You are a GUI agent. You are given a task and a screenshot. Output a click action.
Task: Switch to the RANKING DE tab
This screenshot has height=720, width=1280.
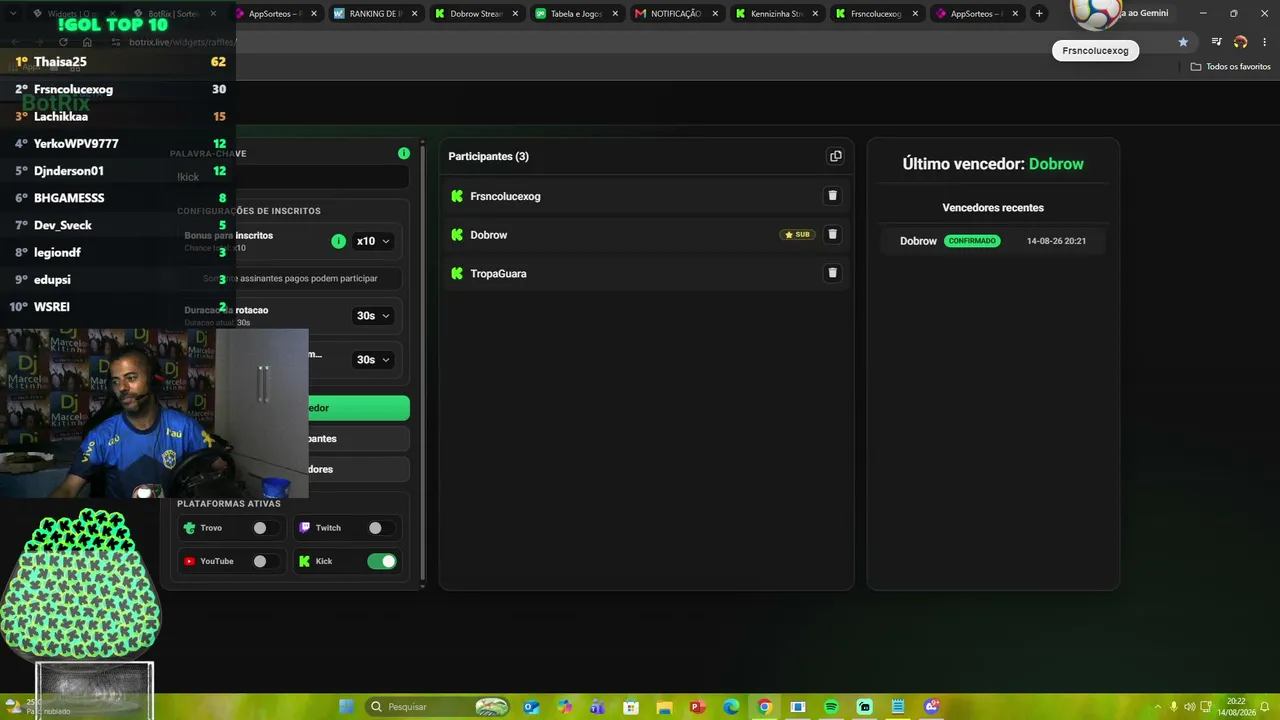[375, 14]
